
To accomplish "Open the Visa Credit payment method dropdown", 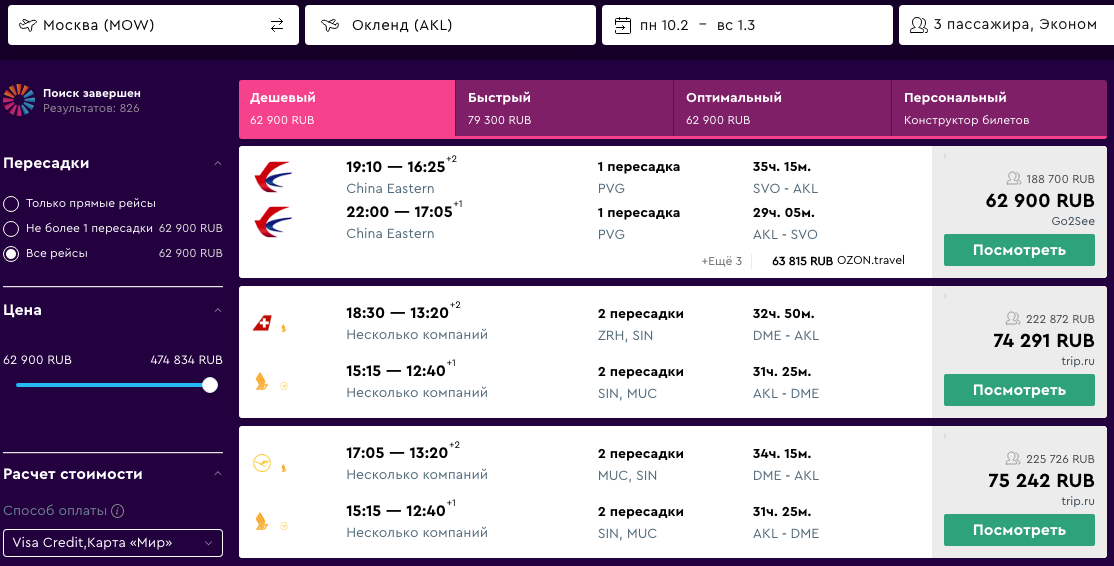I will click(113, 543).
